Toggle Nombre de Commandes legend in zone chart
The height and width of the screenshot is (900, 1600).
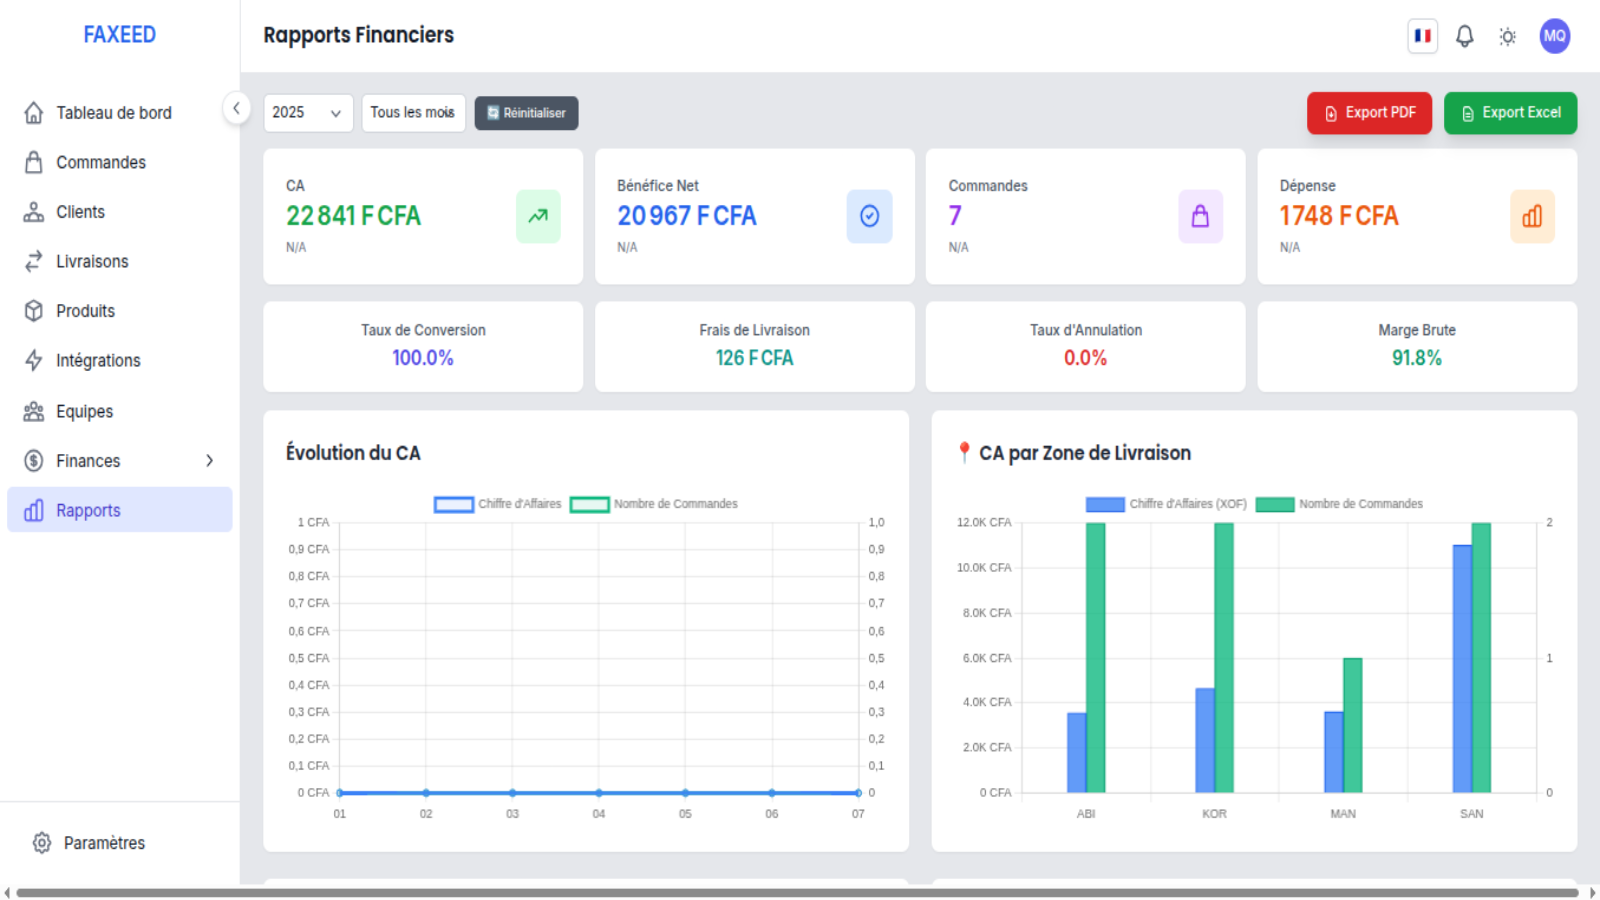tap(1339, 504)
